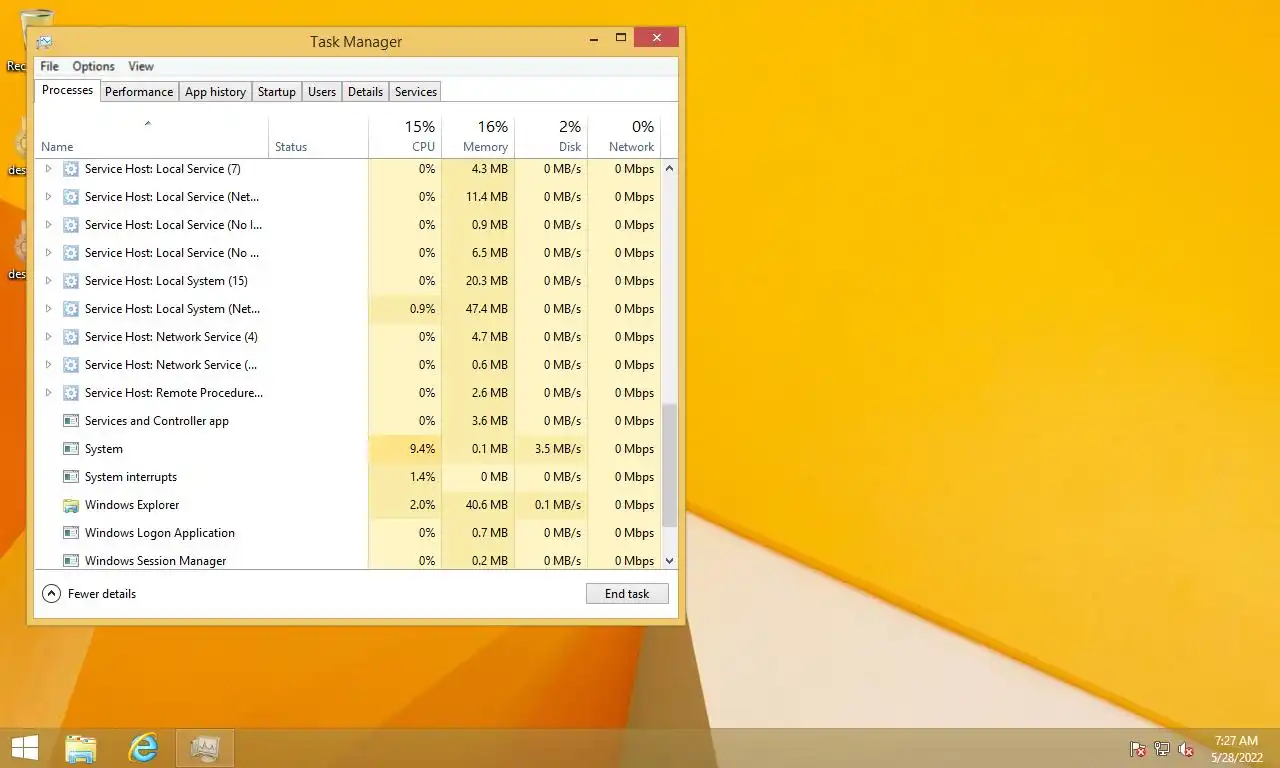The width and height of the screenshot is (1280, 768).
Task: Click the Windows Explorer folder icon in list
Action: [71, 505]
